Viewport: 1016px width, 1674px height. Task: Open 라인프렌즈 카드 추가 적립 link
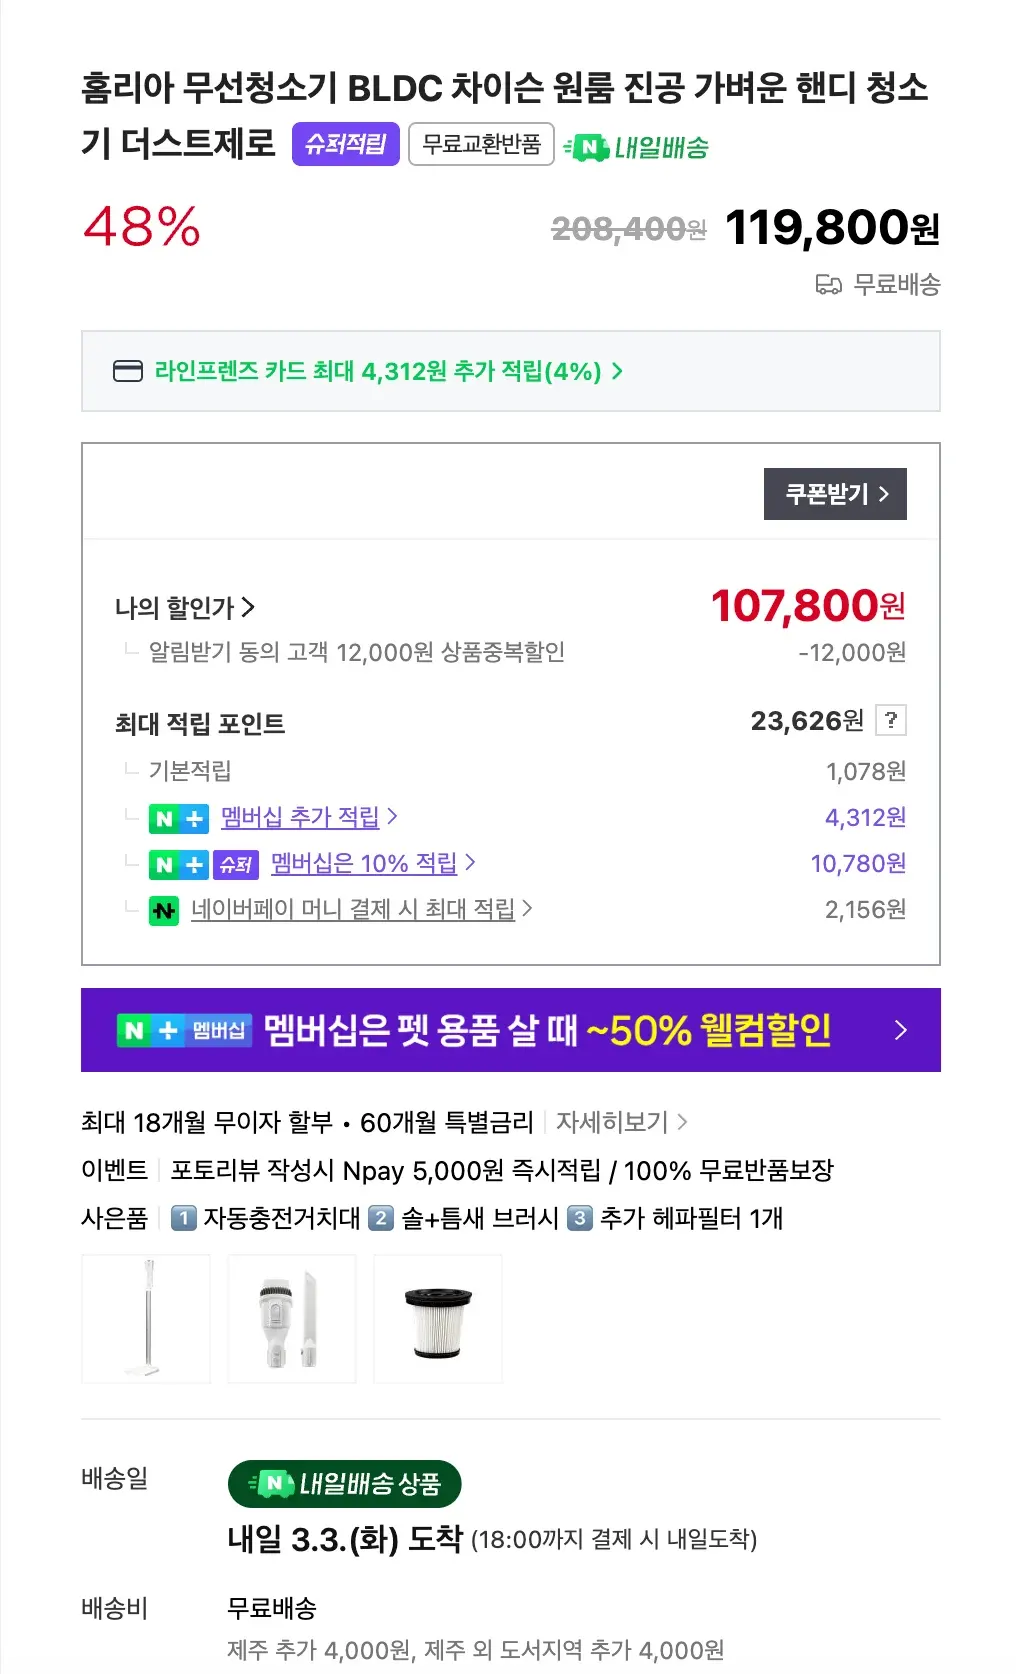388,371
